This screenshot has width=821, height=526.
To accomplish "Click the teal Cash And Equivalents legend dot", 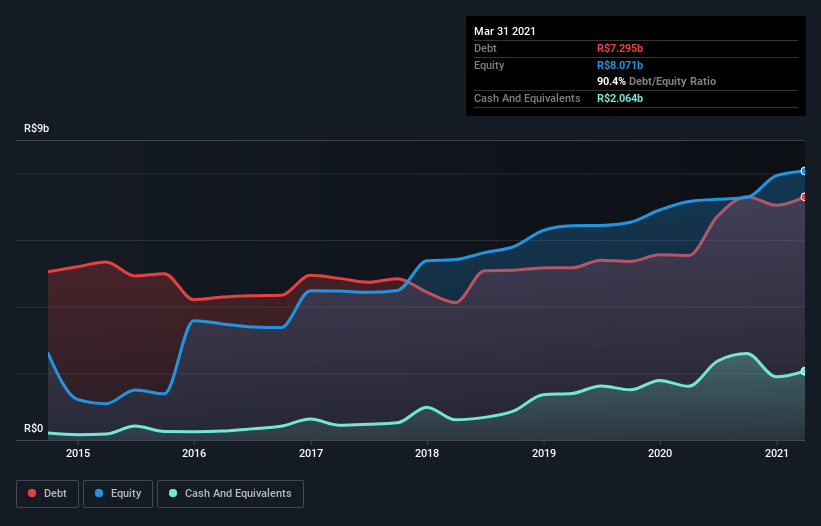I will [173, 493].
